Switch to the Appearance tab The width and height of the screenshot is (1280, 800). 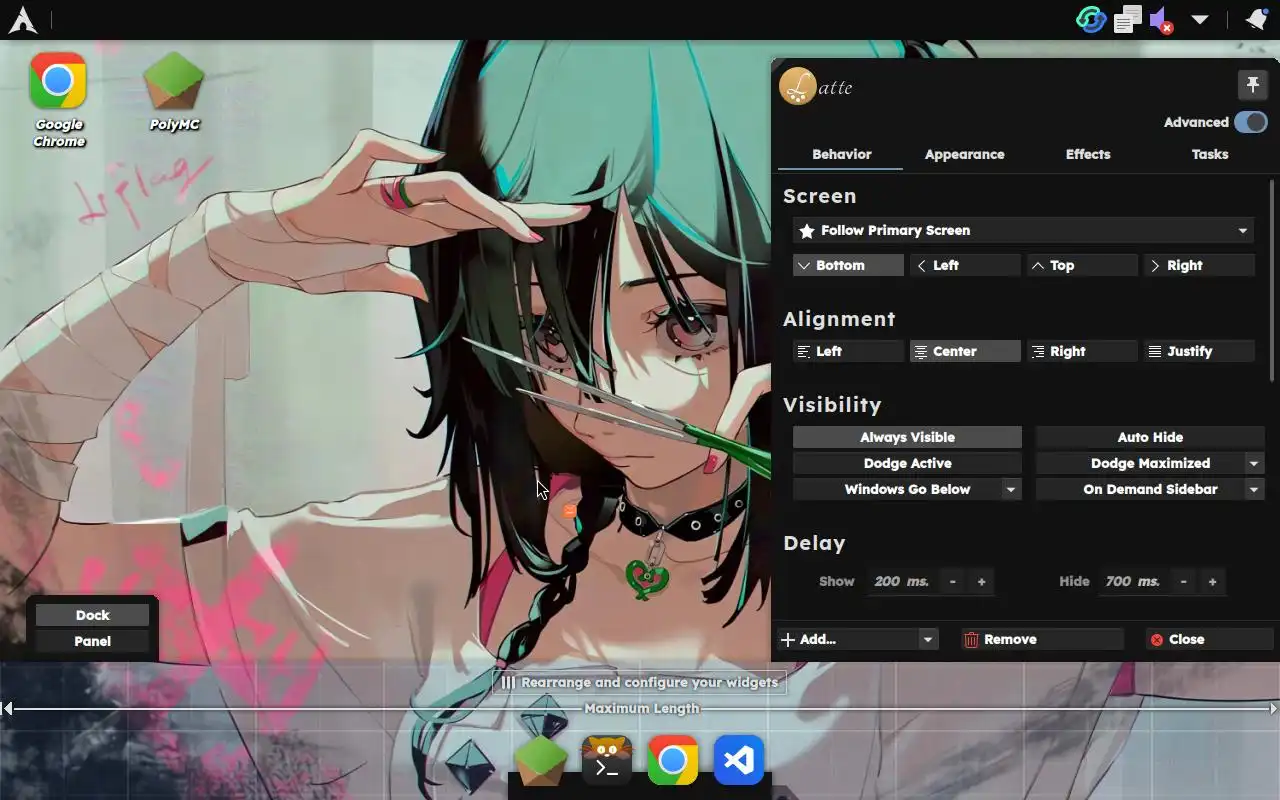tap(964, 155)
